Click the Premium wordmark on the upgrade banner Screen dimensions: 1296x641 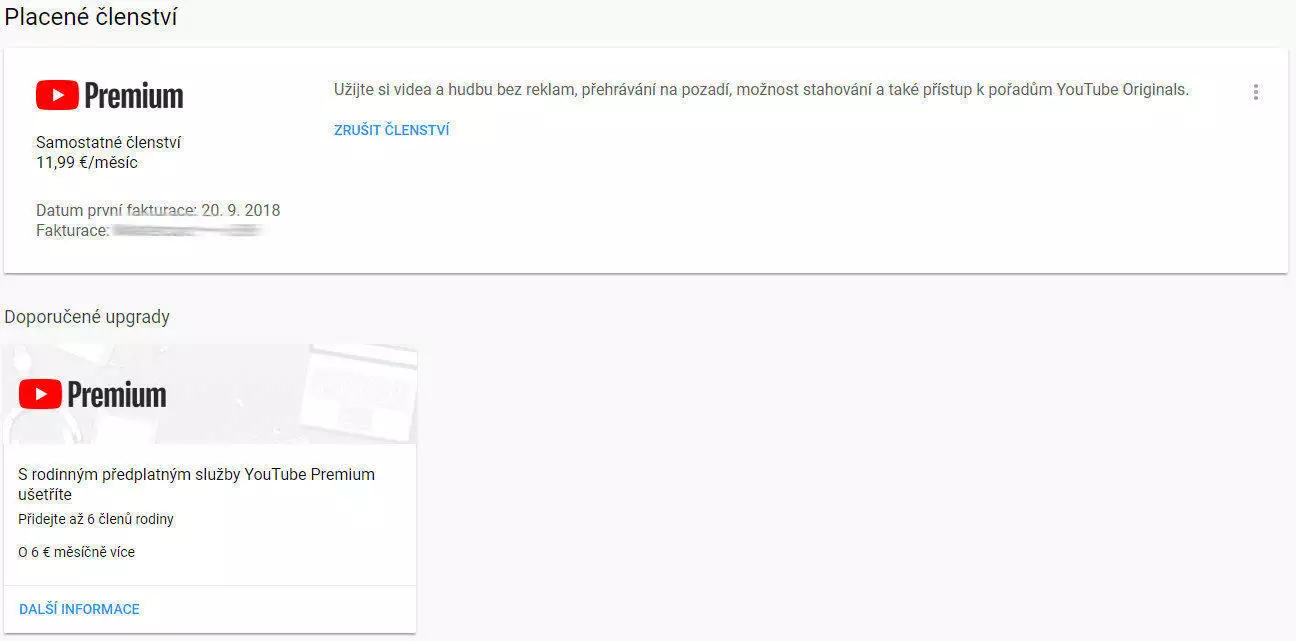(x=117, y=395)
